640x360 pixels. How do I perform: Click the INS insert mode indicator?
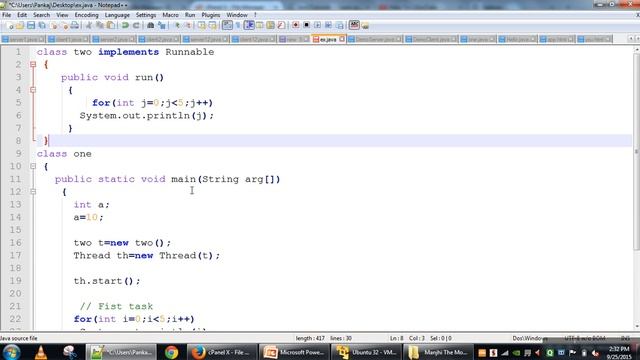click(x=625, y=338)
